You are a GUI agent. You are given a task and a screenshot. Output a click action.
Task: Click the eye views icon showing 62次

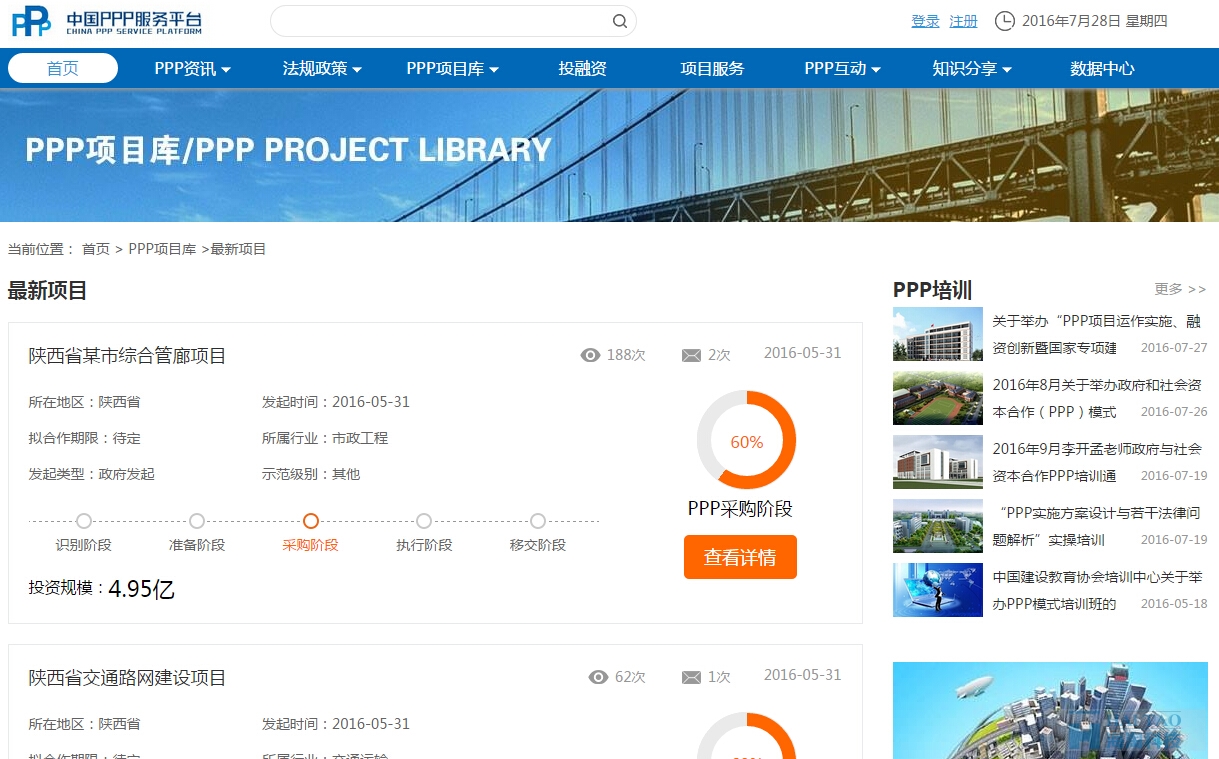(599, 677)
